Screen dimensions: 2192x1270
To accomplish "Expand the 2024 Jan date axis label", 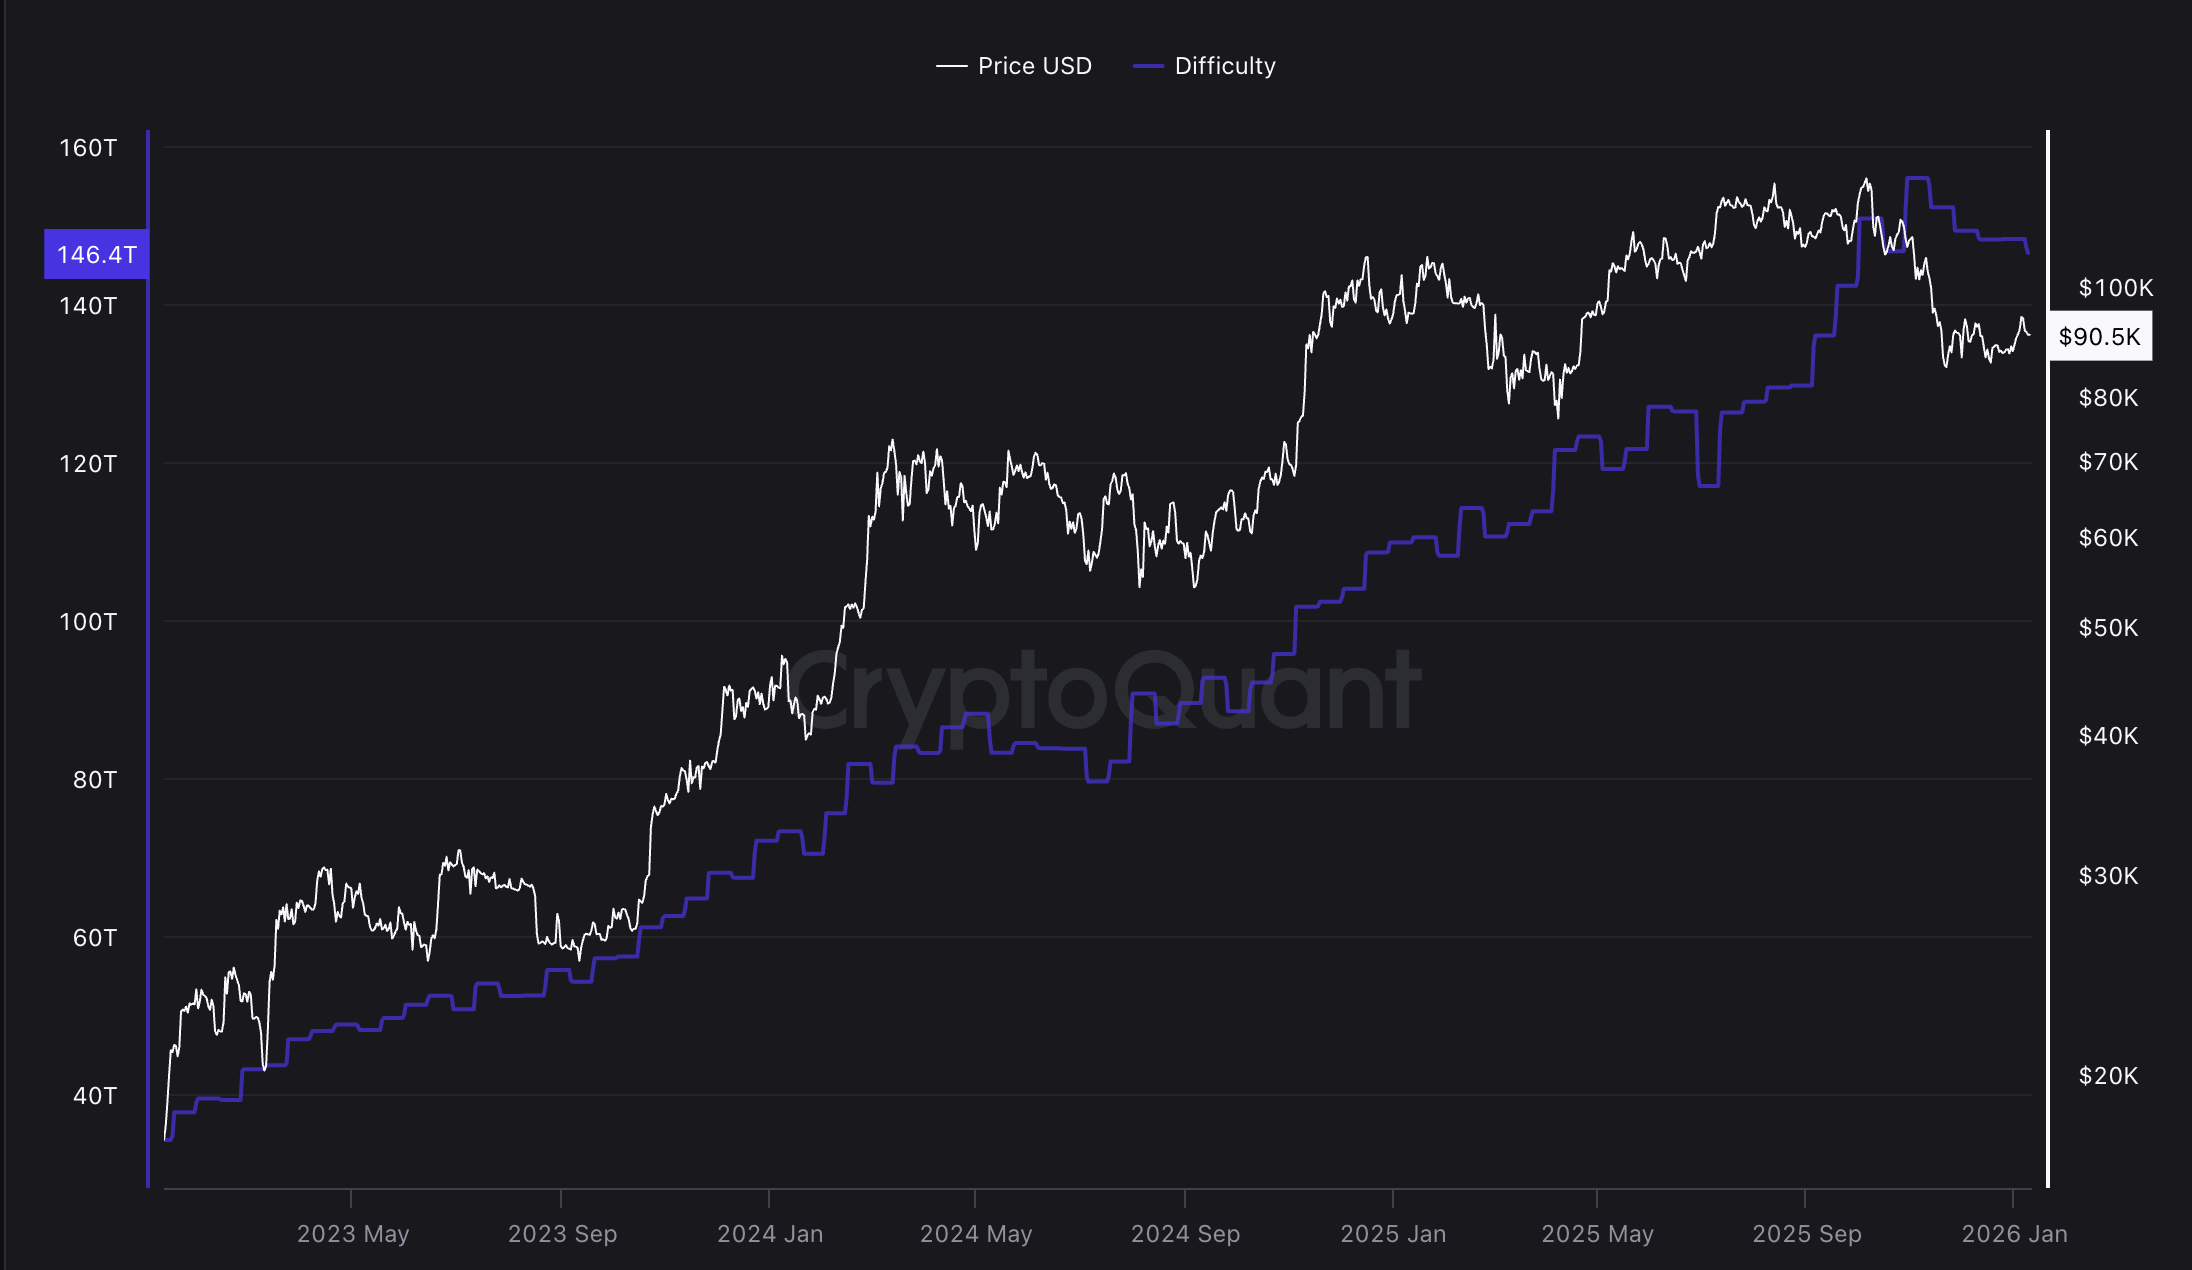I will [771, 1234].
